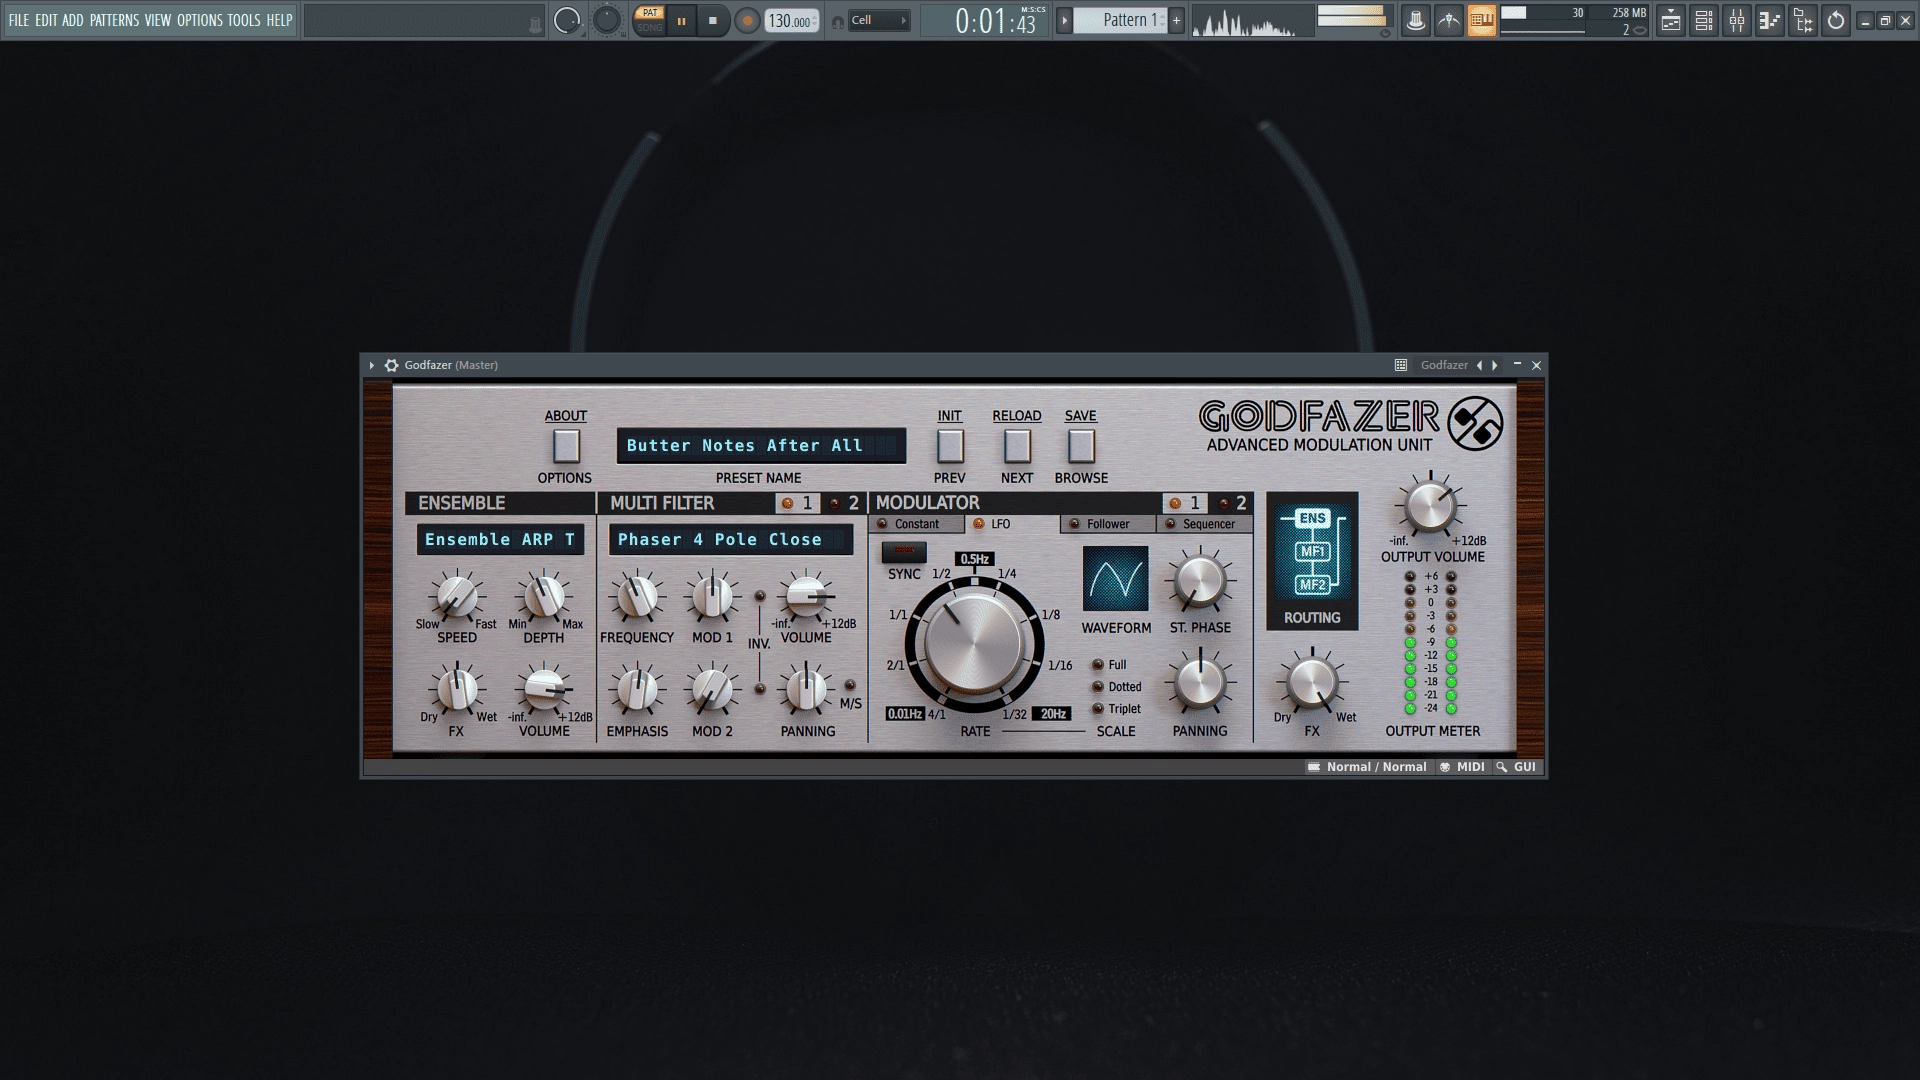This screenshot has height=1080, width=1920.
Task: Open Godfazer plugin options arrow menu
Action: click(372, 365)
